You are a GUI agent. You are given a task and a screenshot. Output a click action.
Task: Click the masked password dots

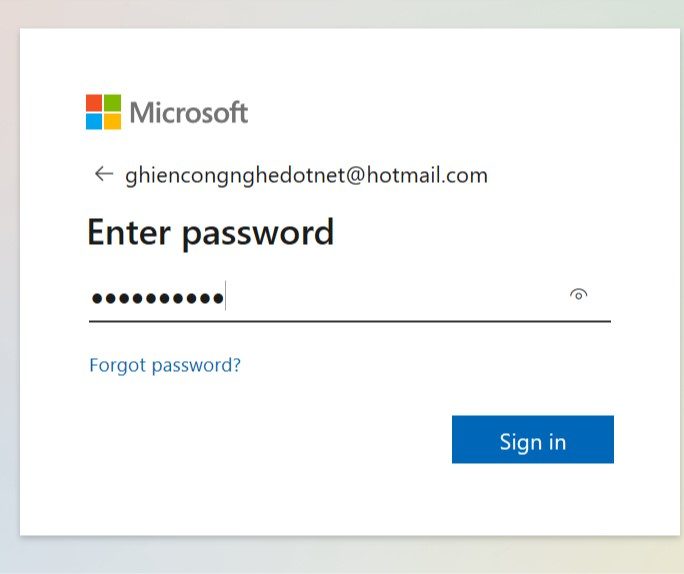[157, 298]
